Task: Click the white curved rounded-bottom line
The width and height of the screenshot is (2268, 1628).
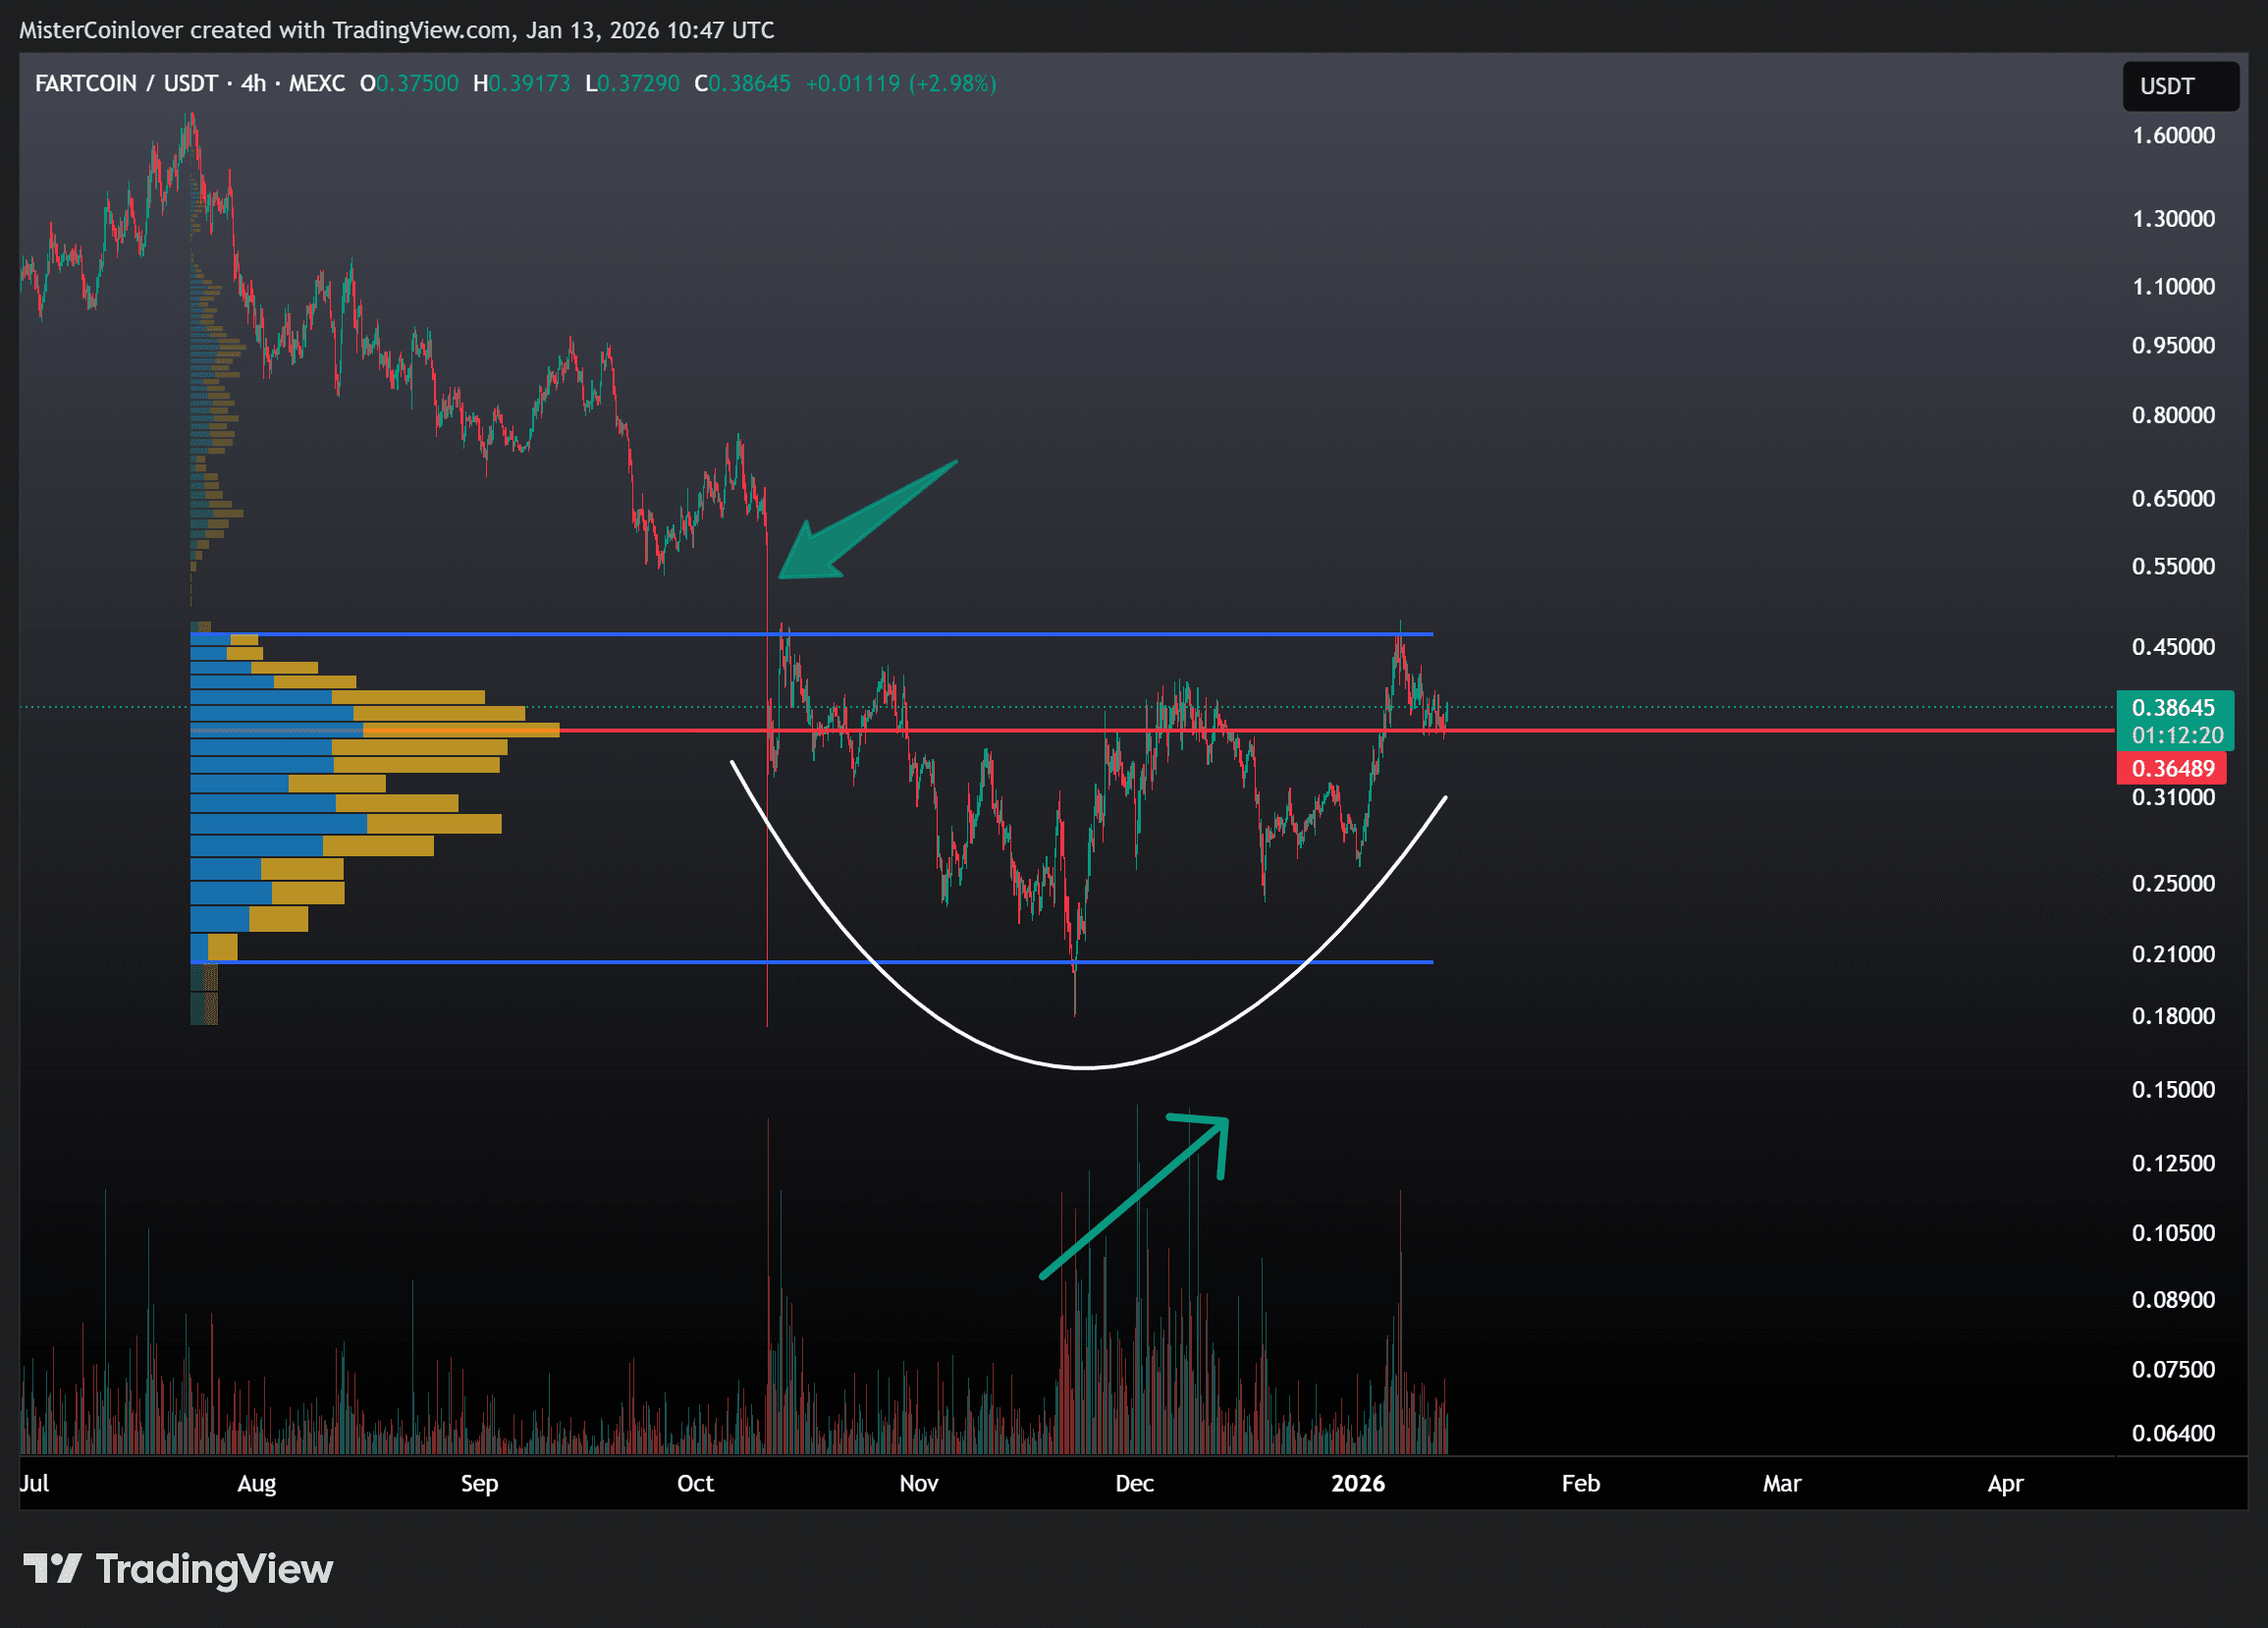Action: coord(1085,1067)
